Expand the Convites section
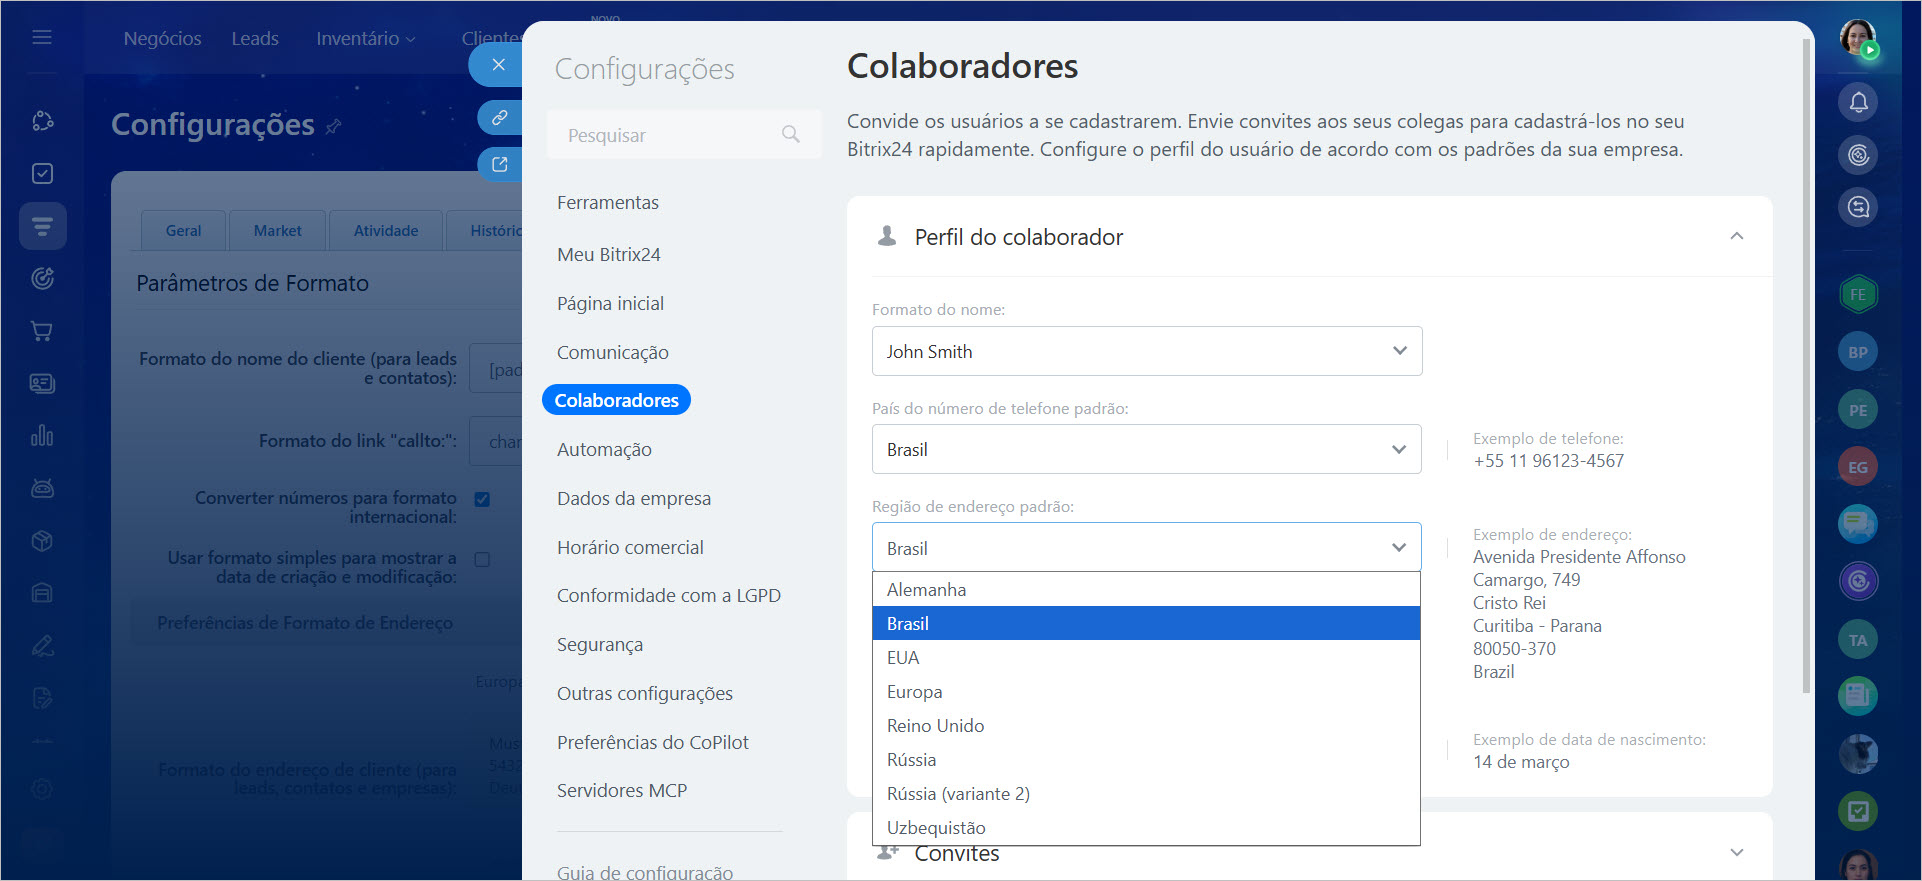Screen dimensions: 1922x881 point(1736,853)
